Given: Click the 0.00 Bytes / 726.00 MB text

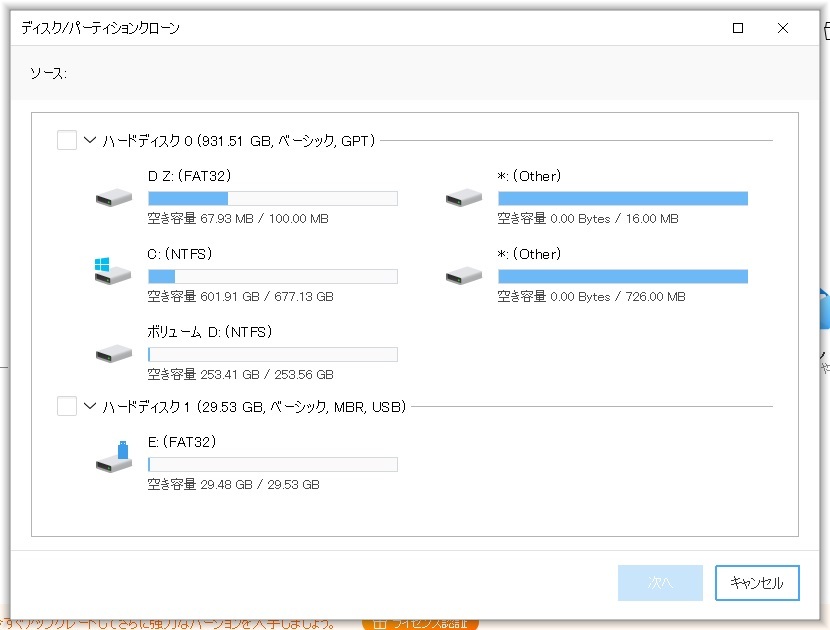Looking at the screenshot, I should click(x=618, y=296).
